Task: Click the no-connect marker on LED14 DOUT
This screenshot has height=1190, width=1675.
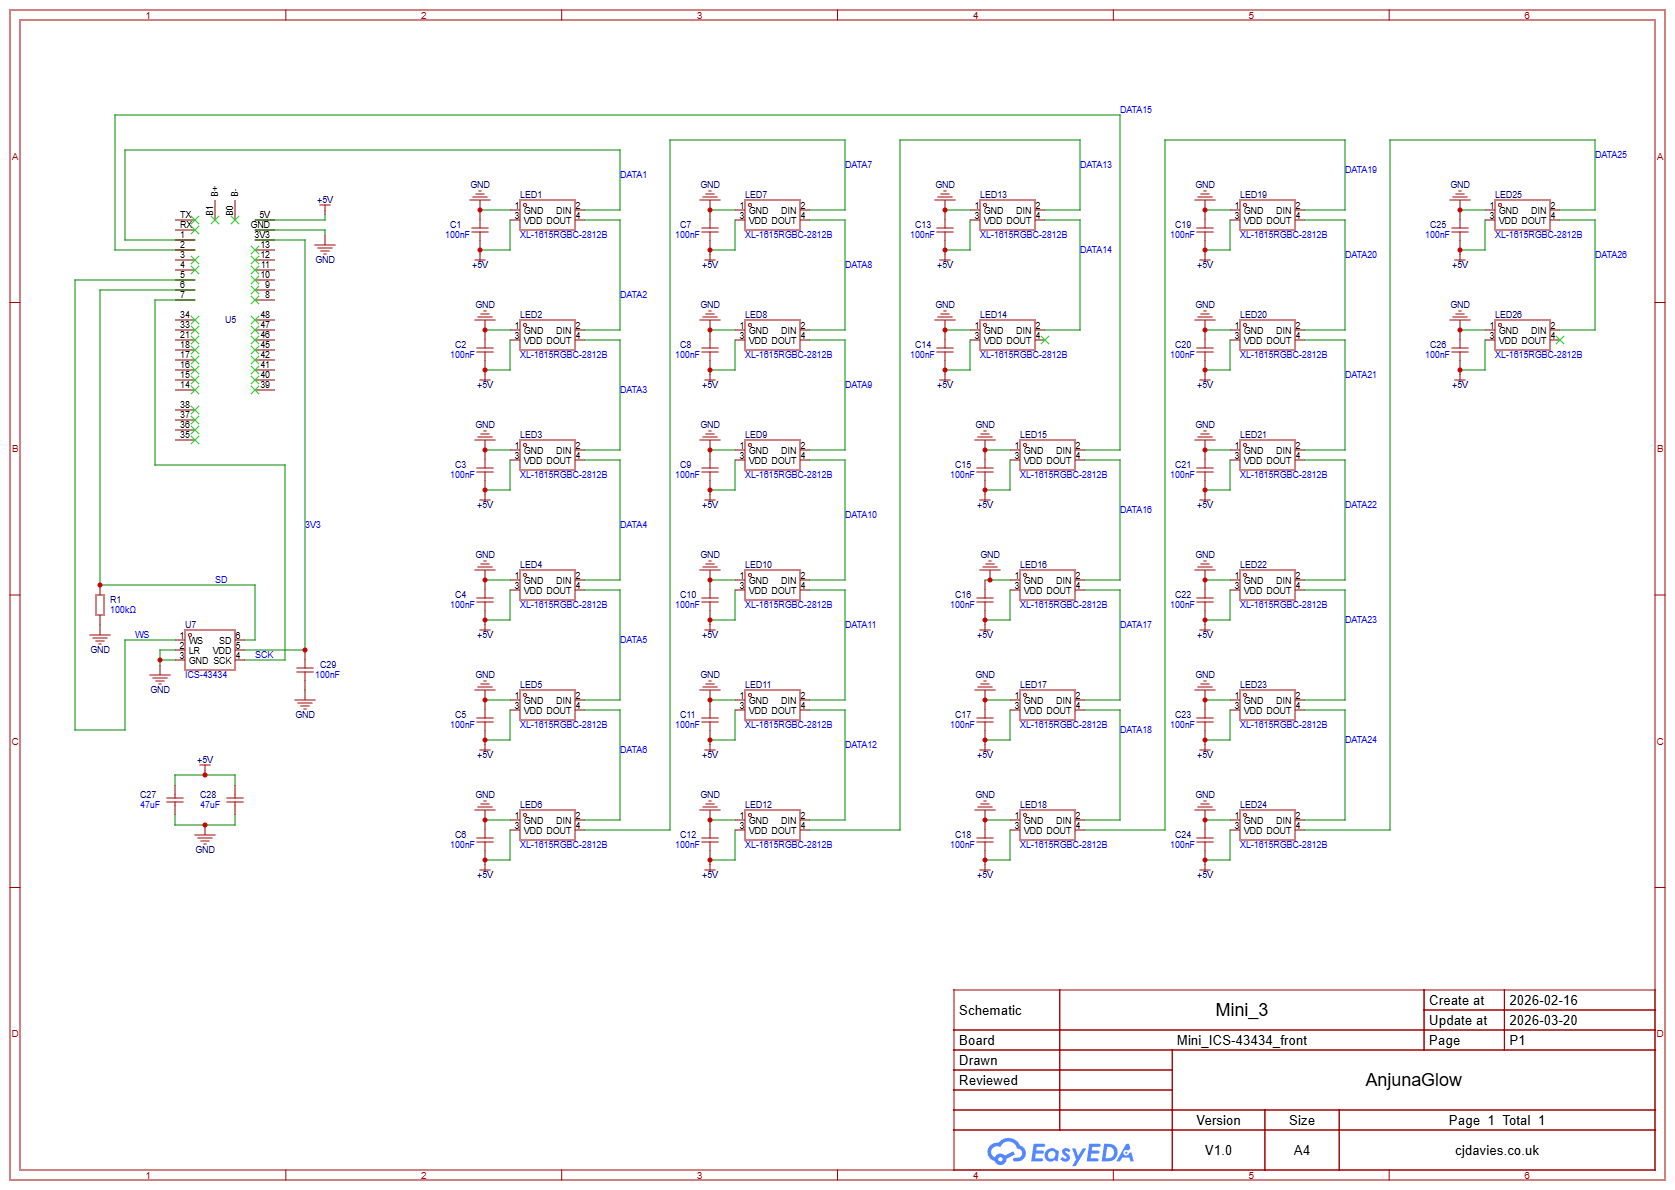Action: pyautogui.click(x=1045, y=340)
